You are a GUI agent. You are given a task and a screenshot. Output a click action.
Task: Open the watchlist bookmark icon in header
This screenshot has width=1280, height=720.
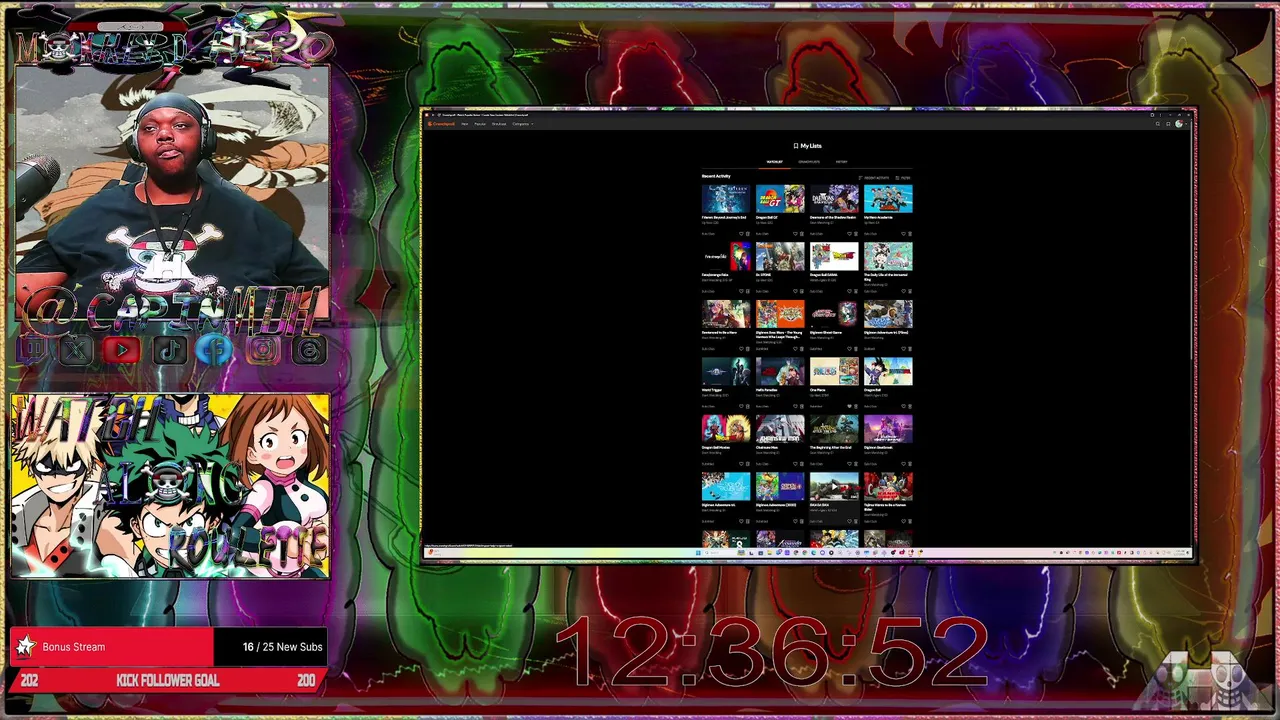(x=1168, y=124)
